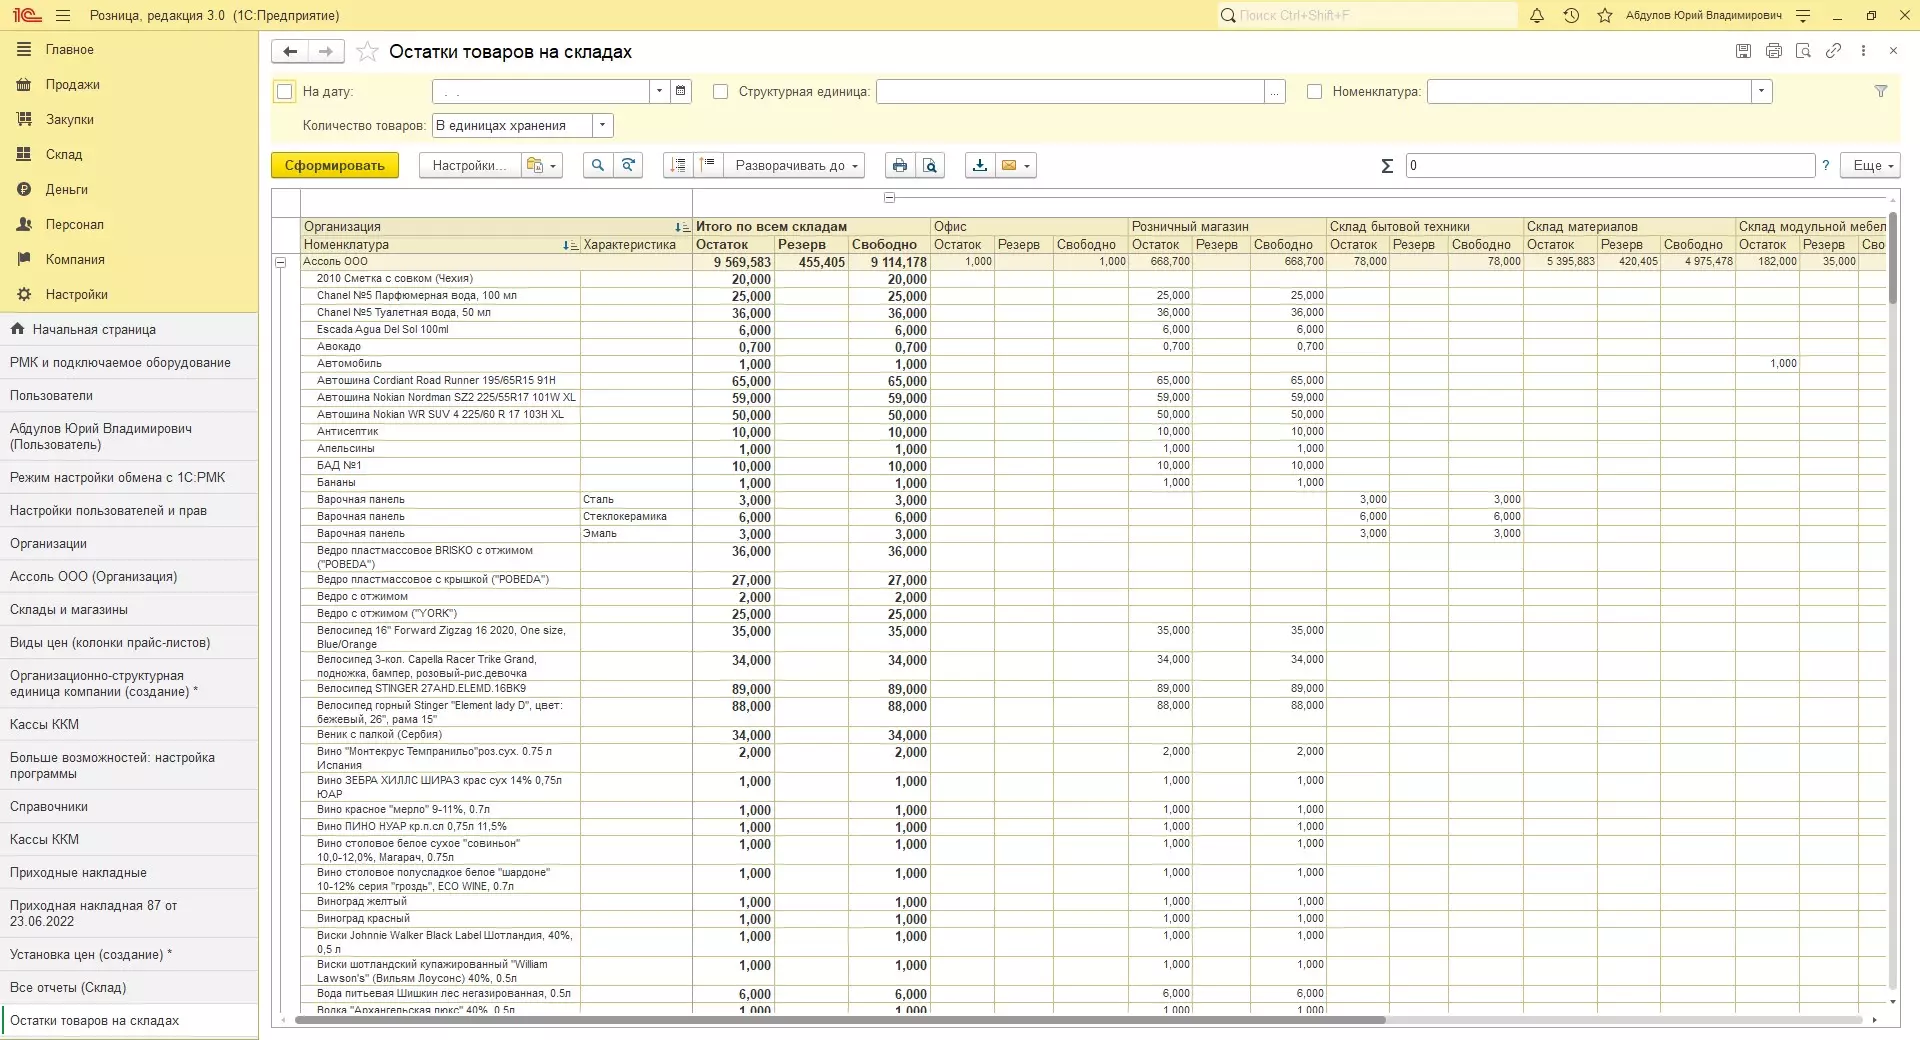Image resolution: width=1920 pixels, height=1040 pixels.
Task: Click the notifications bell icon
Action: click(1537, 15)
